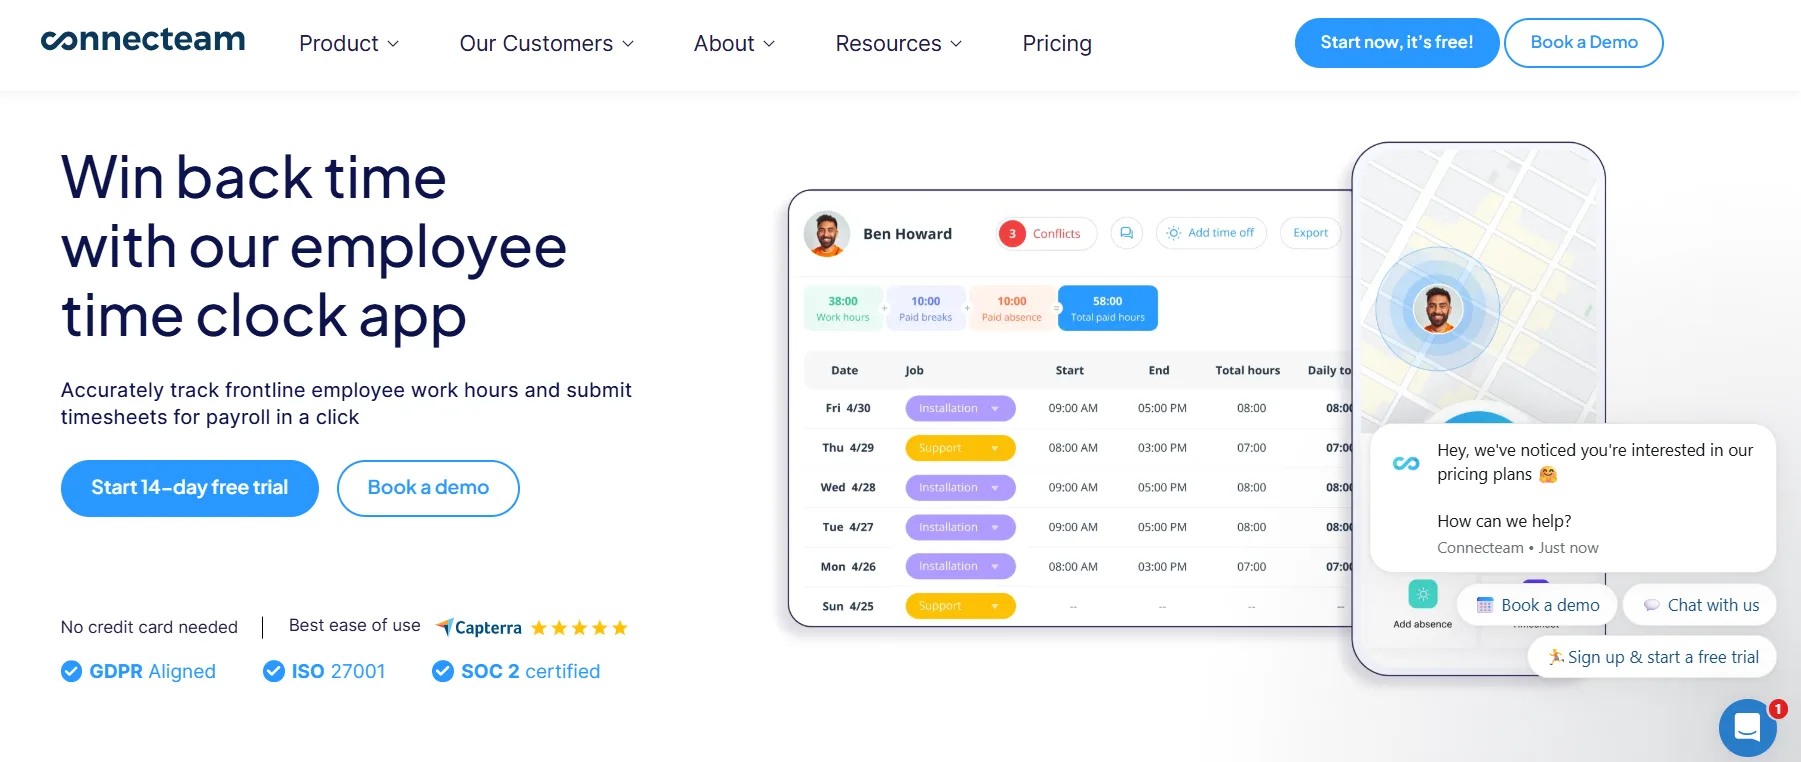The width and height of the screenshot is (1801, 762).
Task: Click the comment icon beside Conflicts
Action: coord(1126,233)
